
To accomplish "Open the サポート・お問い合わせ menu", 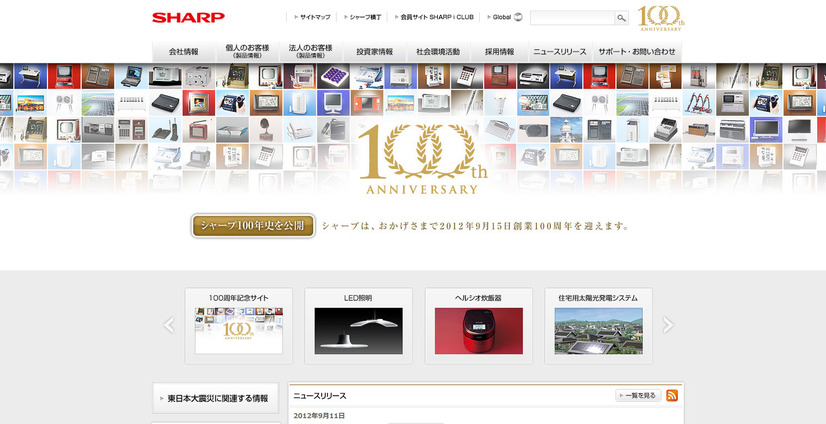I will coord(637,52).
